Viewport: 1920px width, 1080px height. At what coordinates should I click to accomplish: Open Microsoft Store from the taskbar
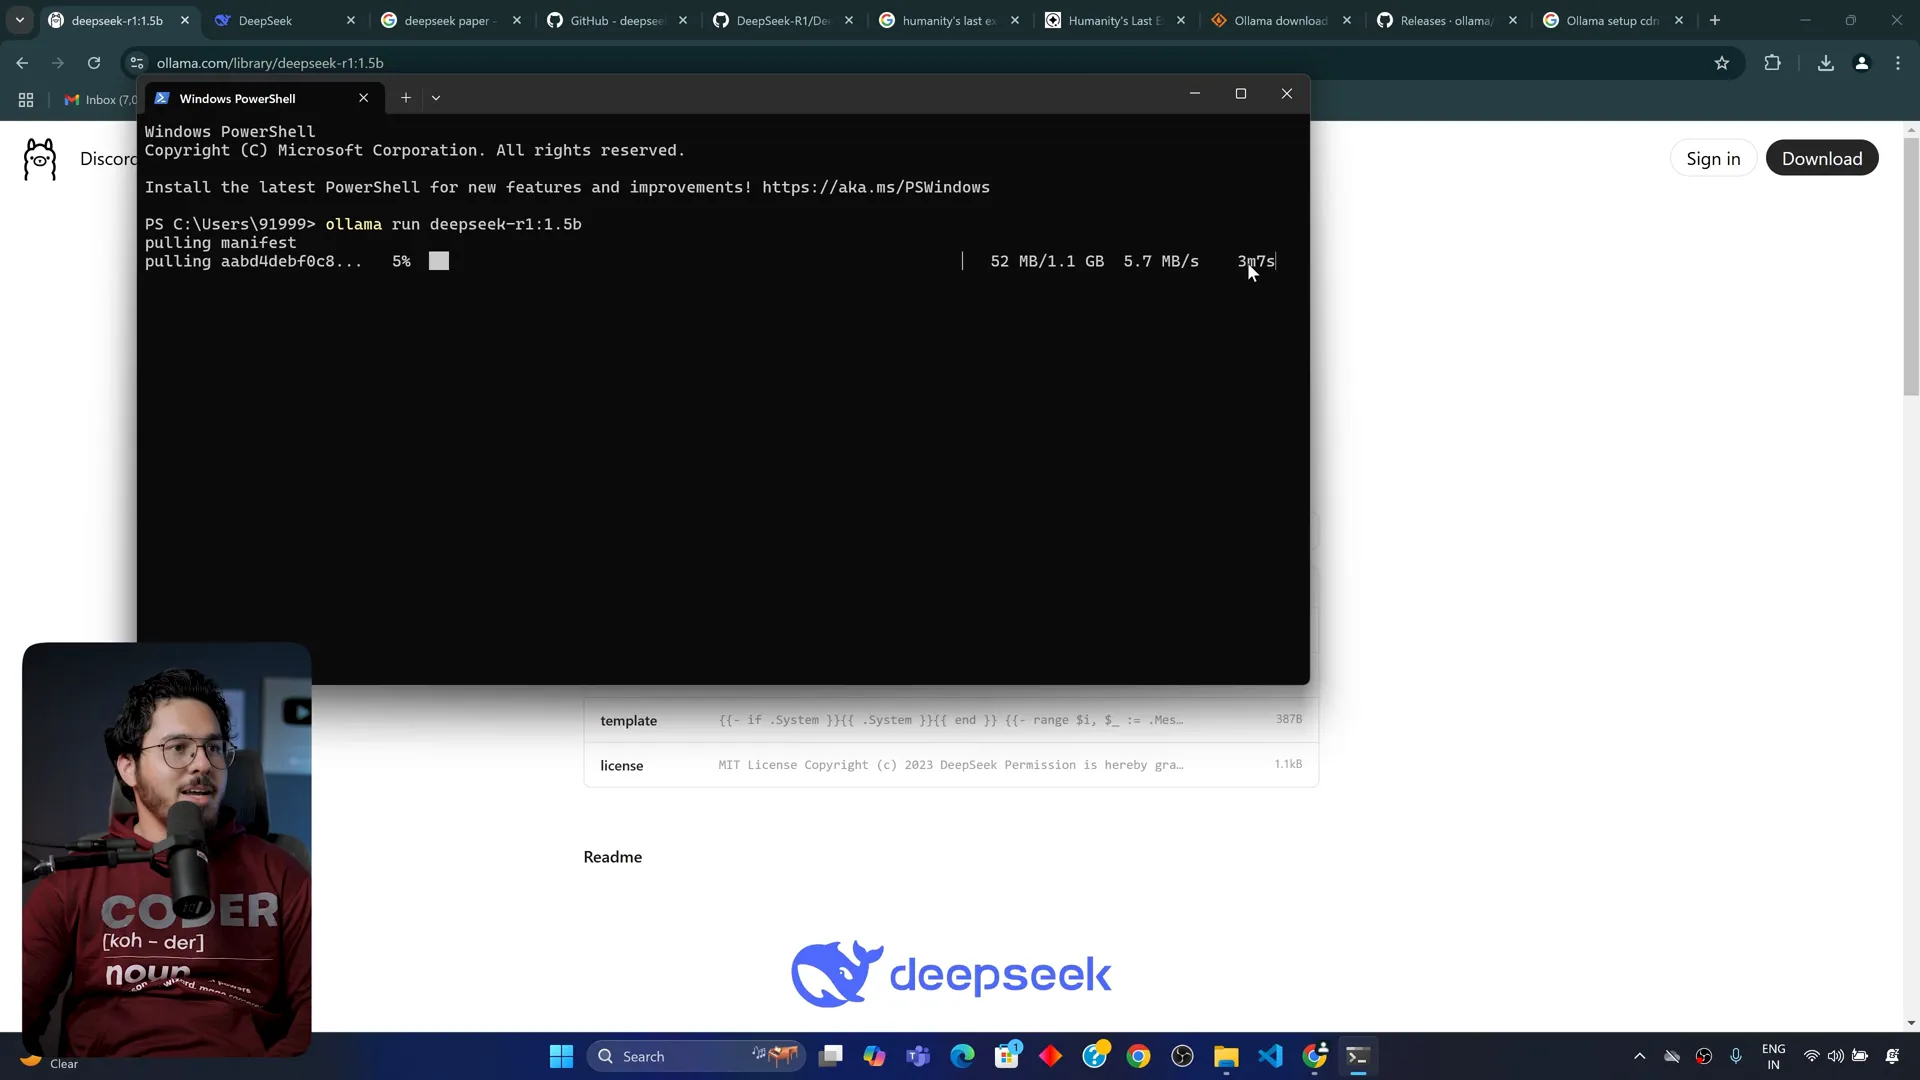(1007, 1056)
